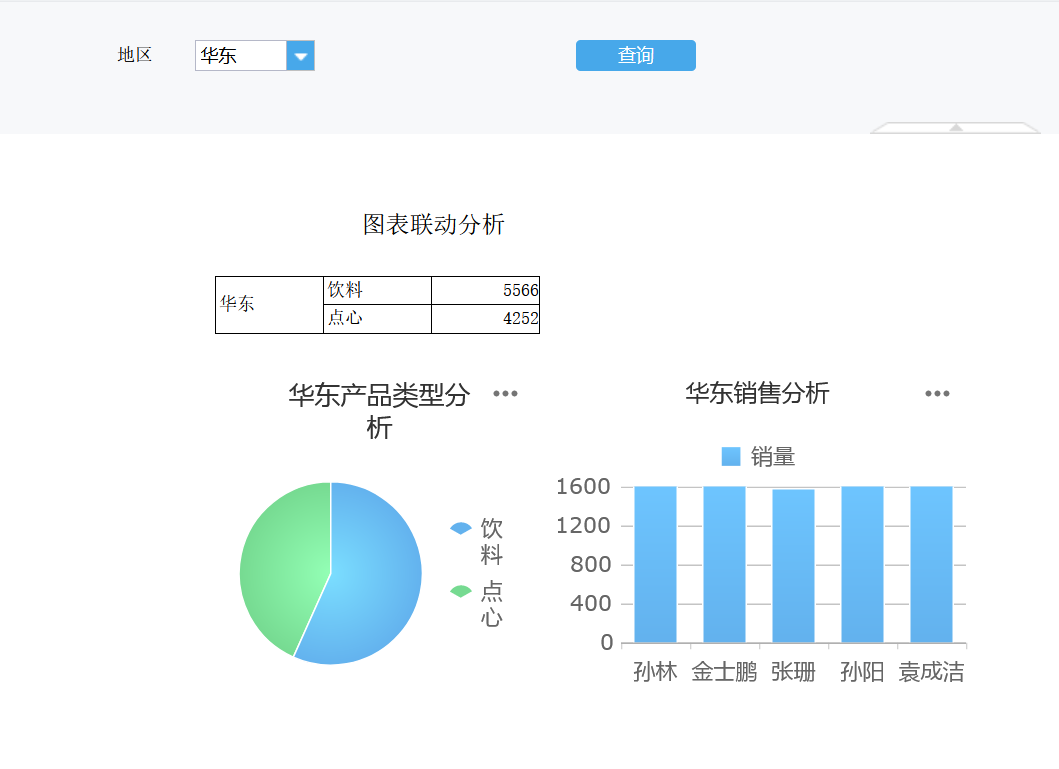Open the 地区 region dropdown arrow

[x=300, y=56]
